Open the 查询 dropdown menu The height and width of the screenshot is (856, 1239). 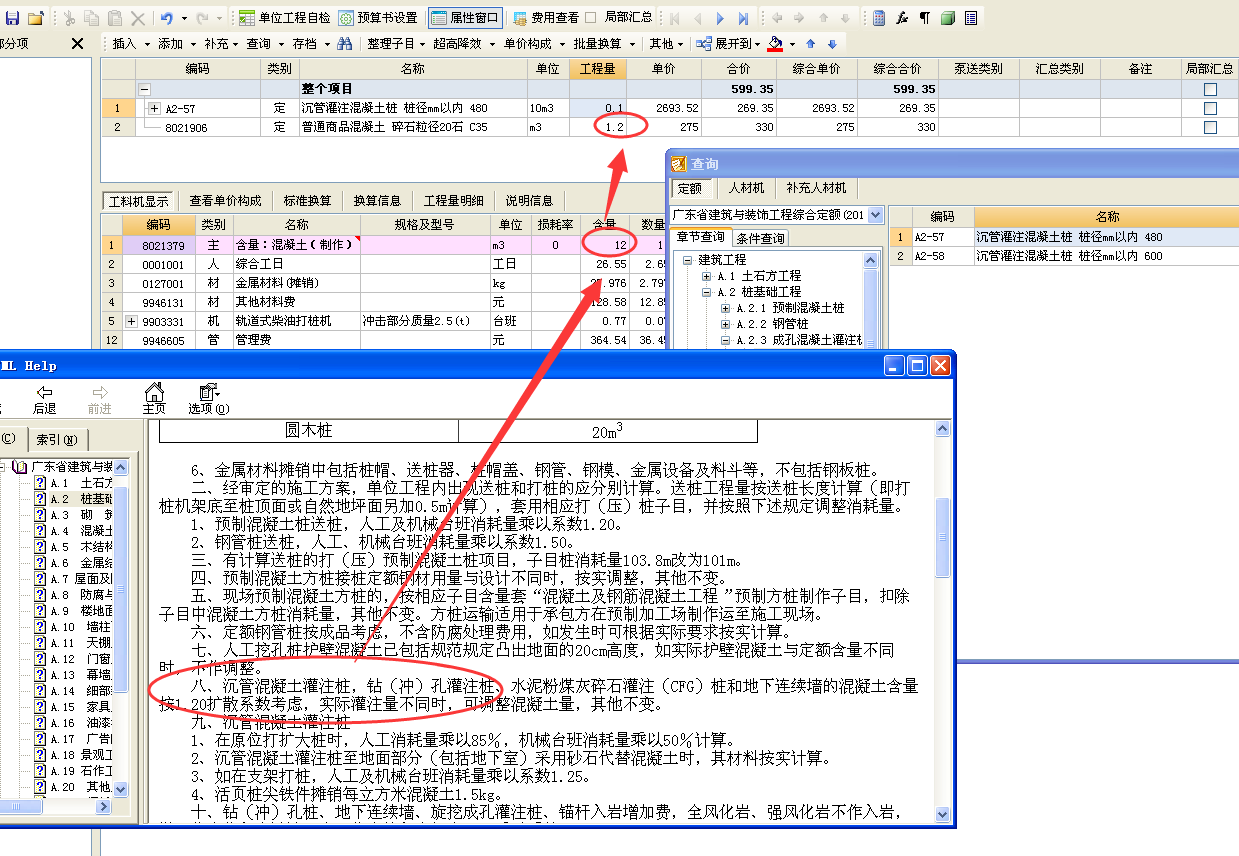[x=266, y=44]
